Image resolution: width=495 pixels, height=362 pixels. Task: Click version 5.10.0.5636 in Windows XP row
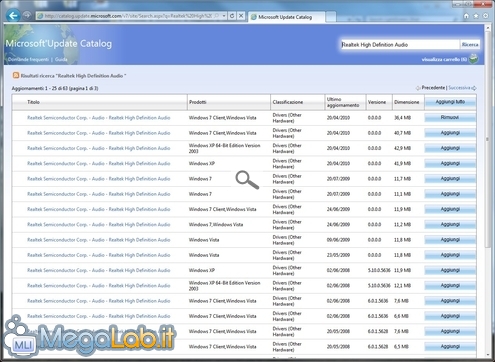(x=379, y=270)
